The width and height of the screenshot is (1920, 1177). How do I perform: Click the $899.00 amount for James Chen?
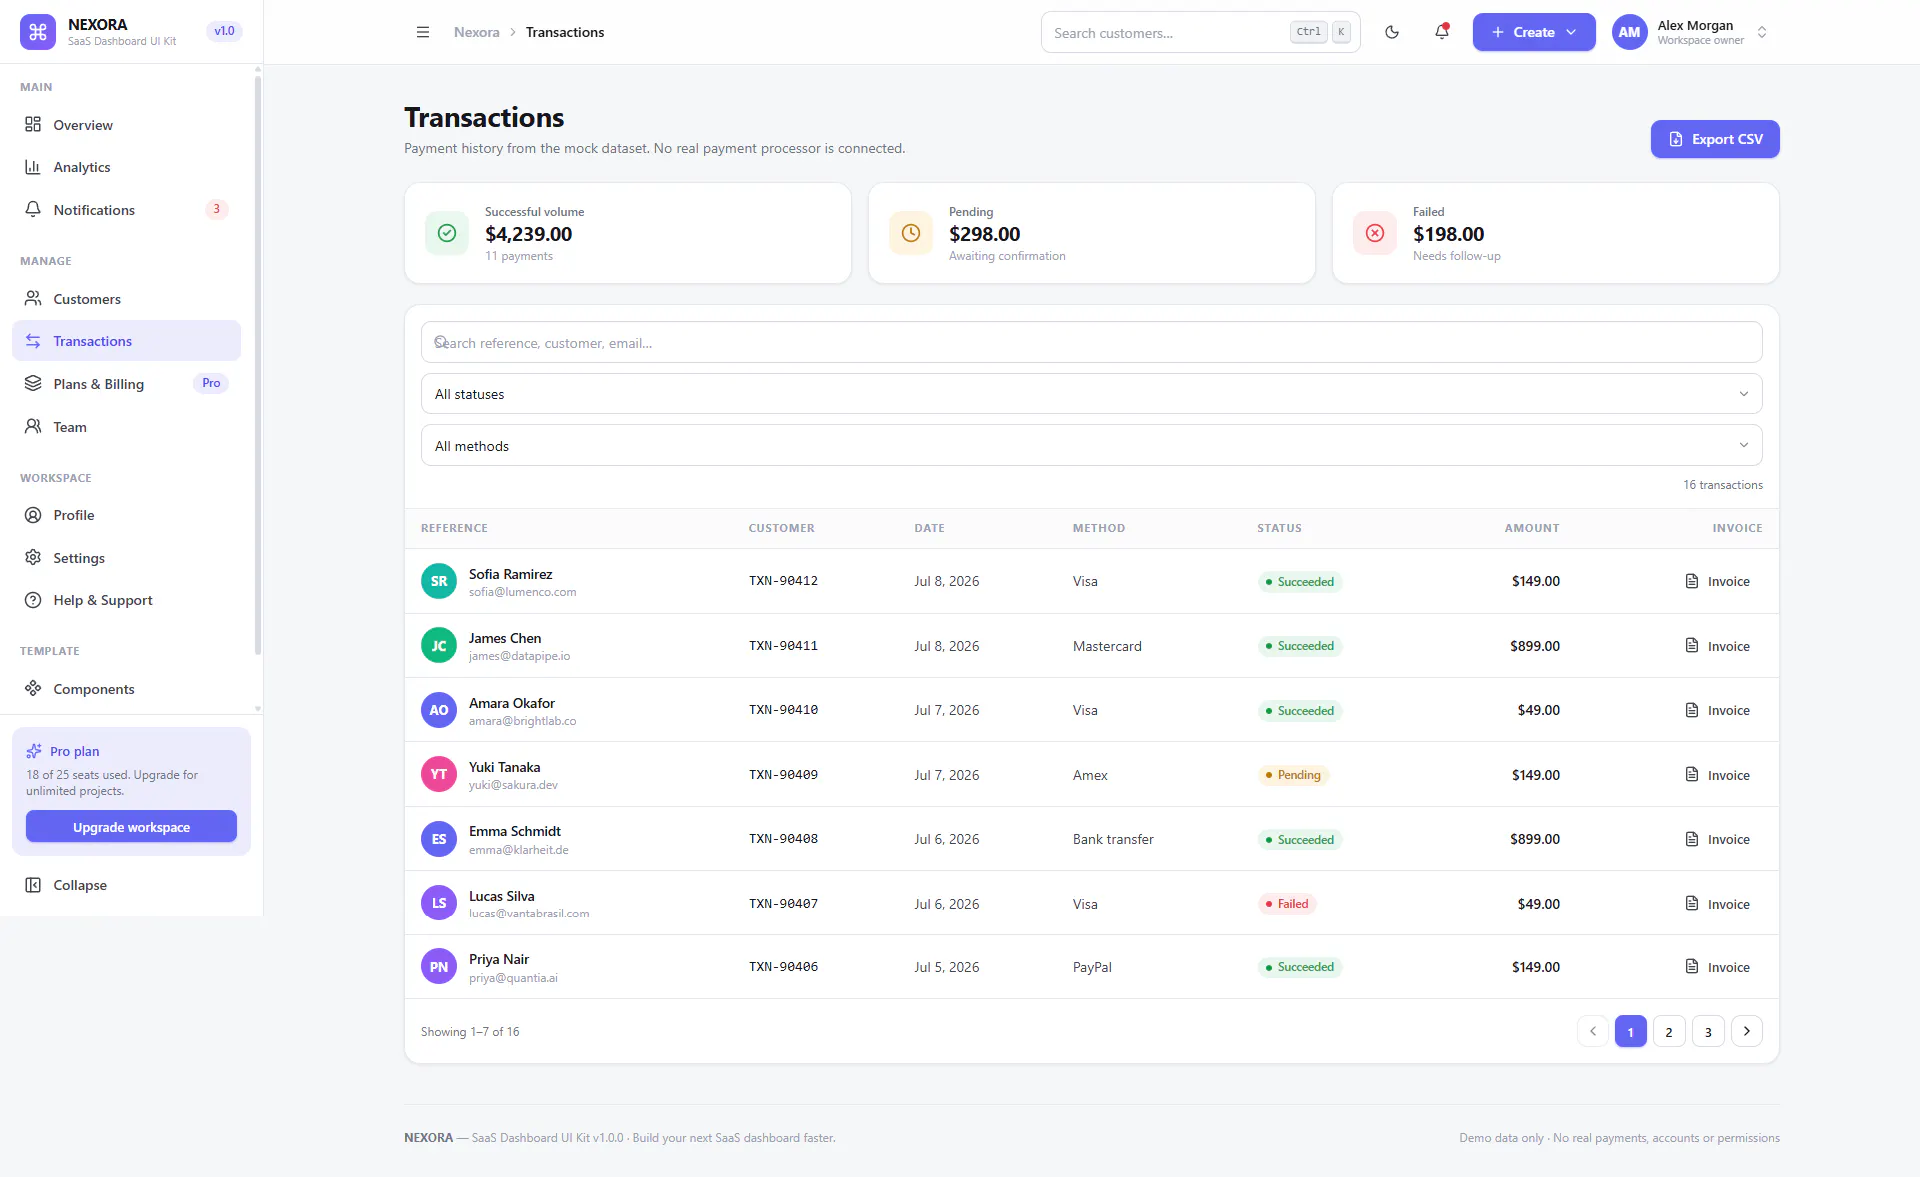tap(1535, 646)
